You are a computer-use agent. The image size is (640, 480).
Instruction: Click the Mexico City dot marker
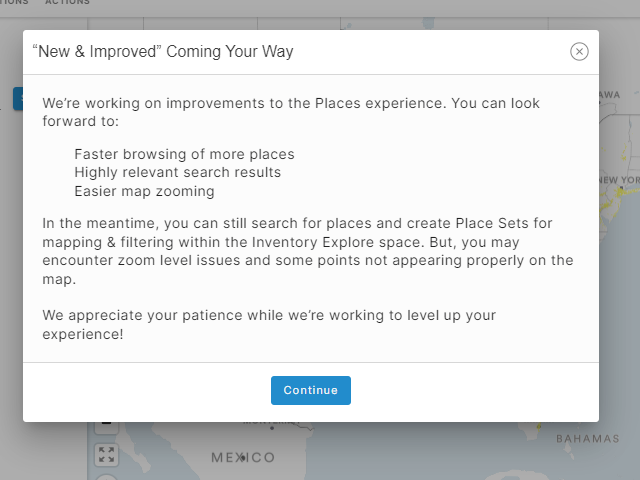click(x=243, y=458)
